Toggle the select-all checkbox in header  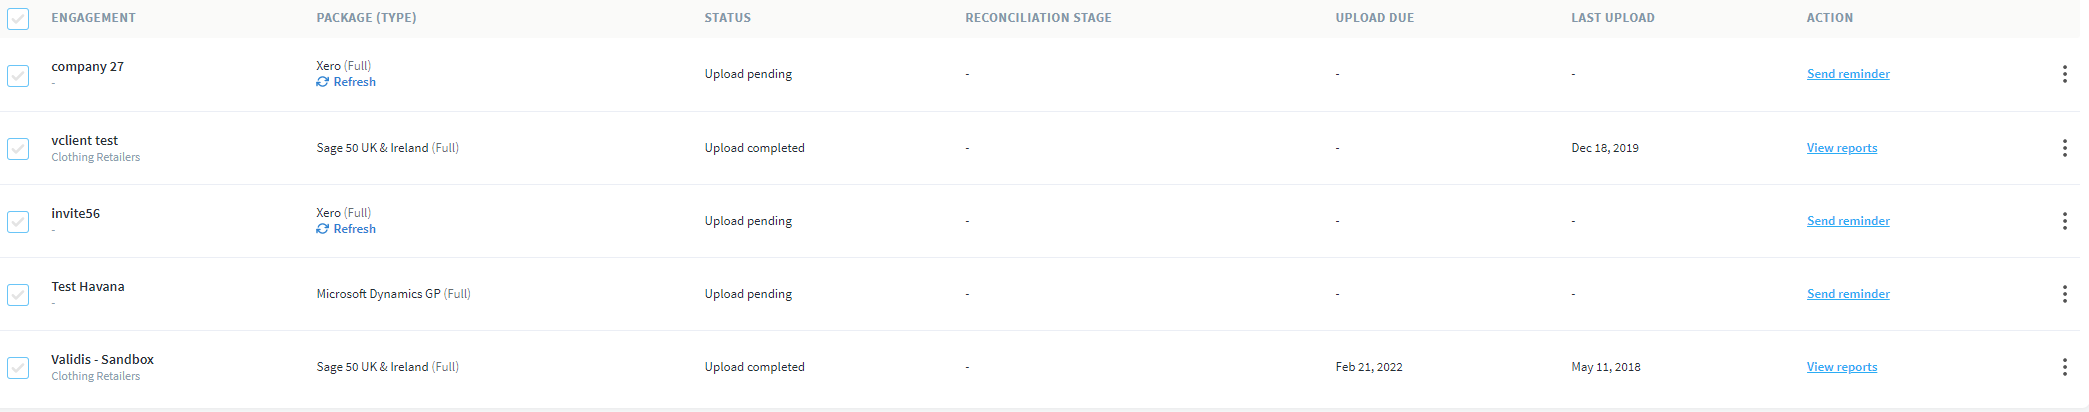[x=18, y=18]
